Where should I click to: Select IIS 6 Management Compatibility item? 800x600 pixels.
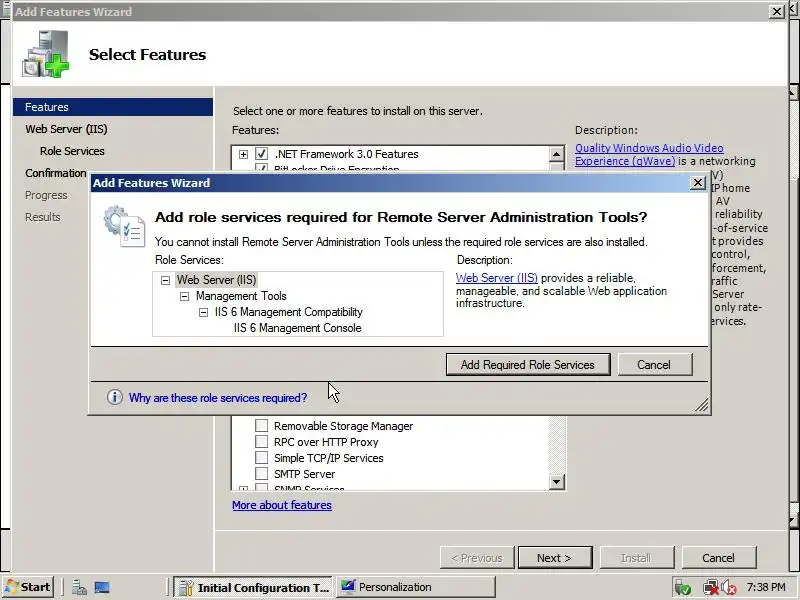(289, 312)
